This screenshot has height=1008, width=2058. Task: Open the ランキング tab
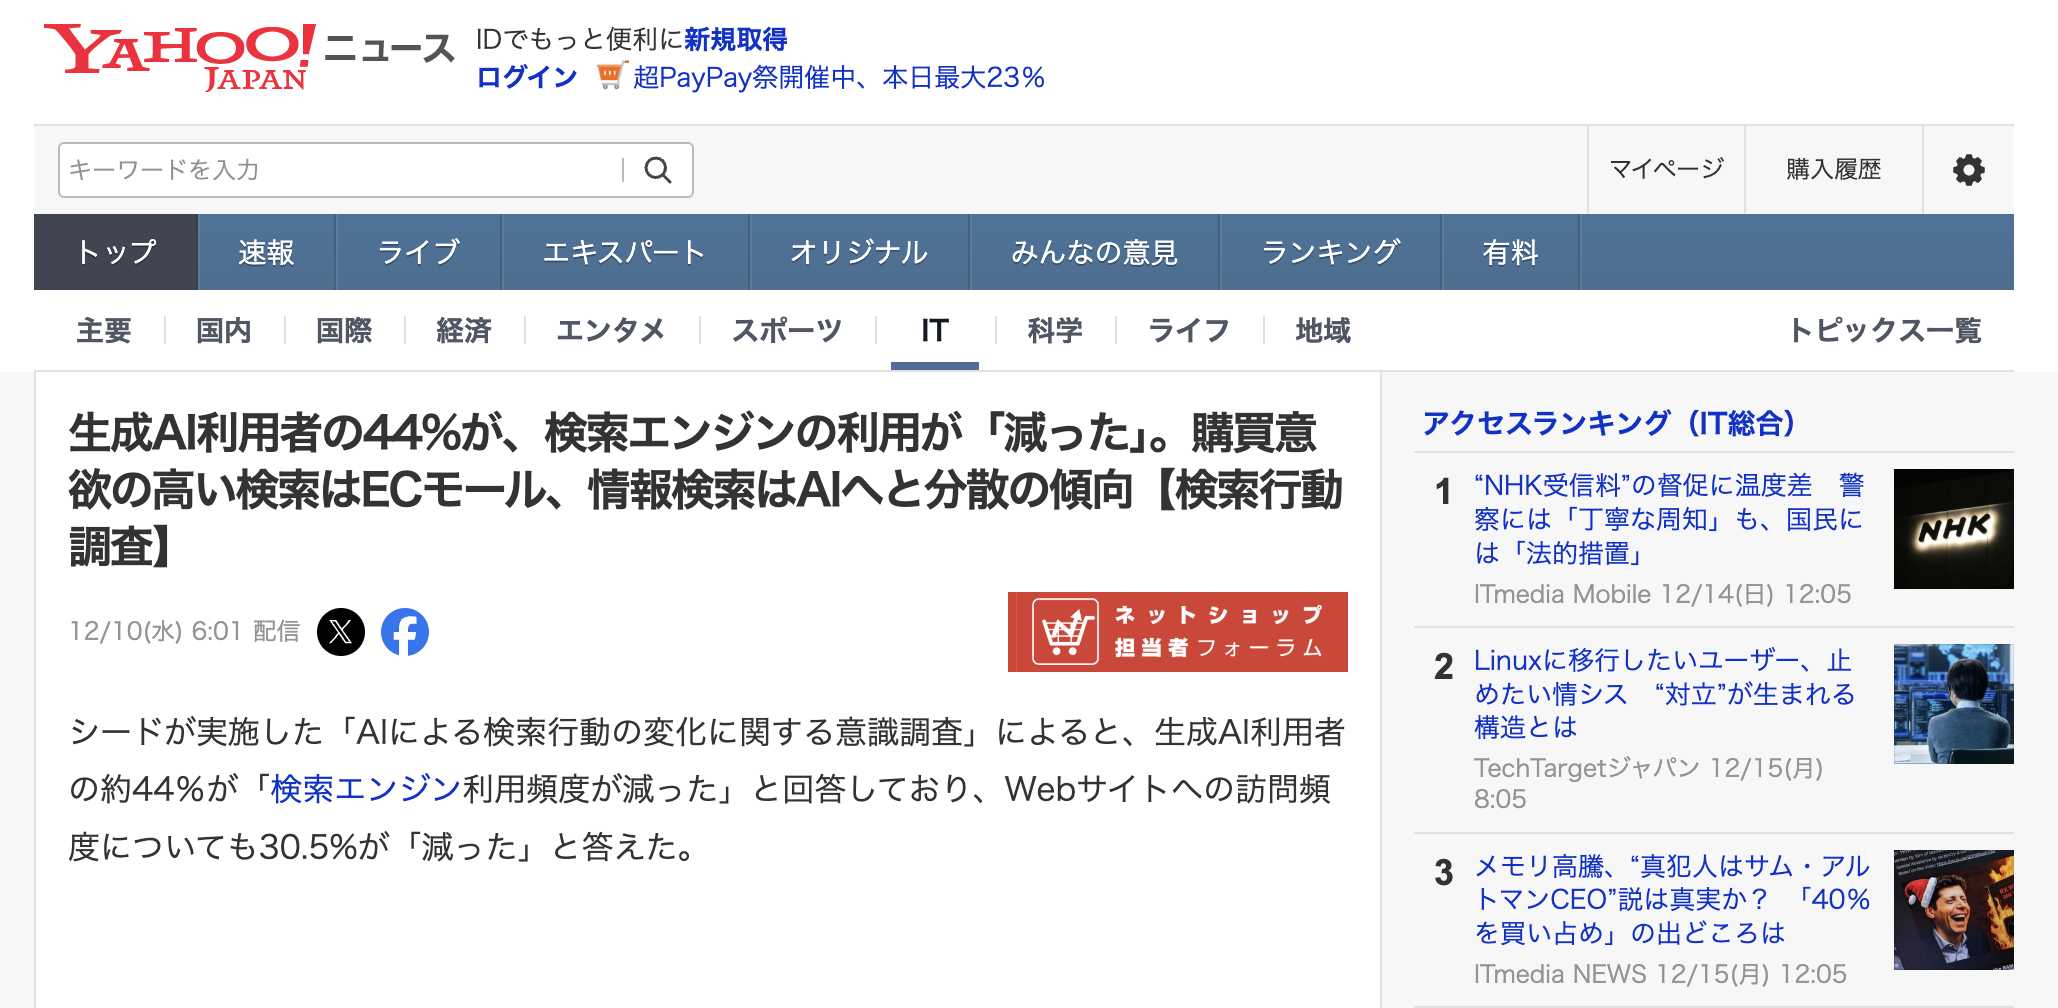[x=1330, y=252]
